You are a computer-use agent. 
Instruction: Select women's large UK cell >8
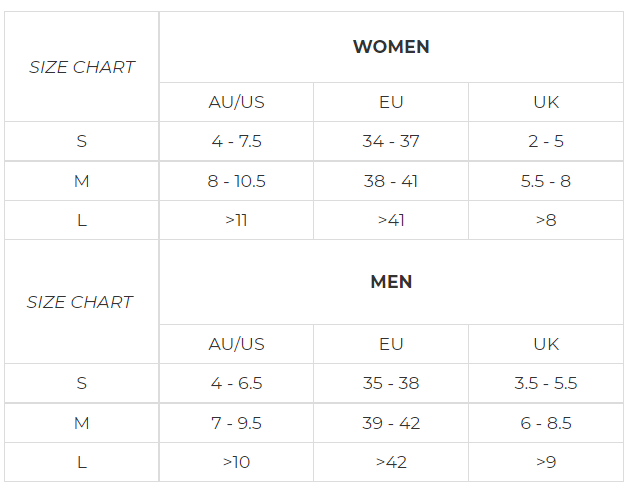pos(546,220)
